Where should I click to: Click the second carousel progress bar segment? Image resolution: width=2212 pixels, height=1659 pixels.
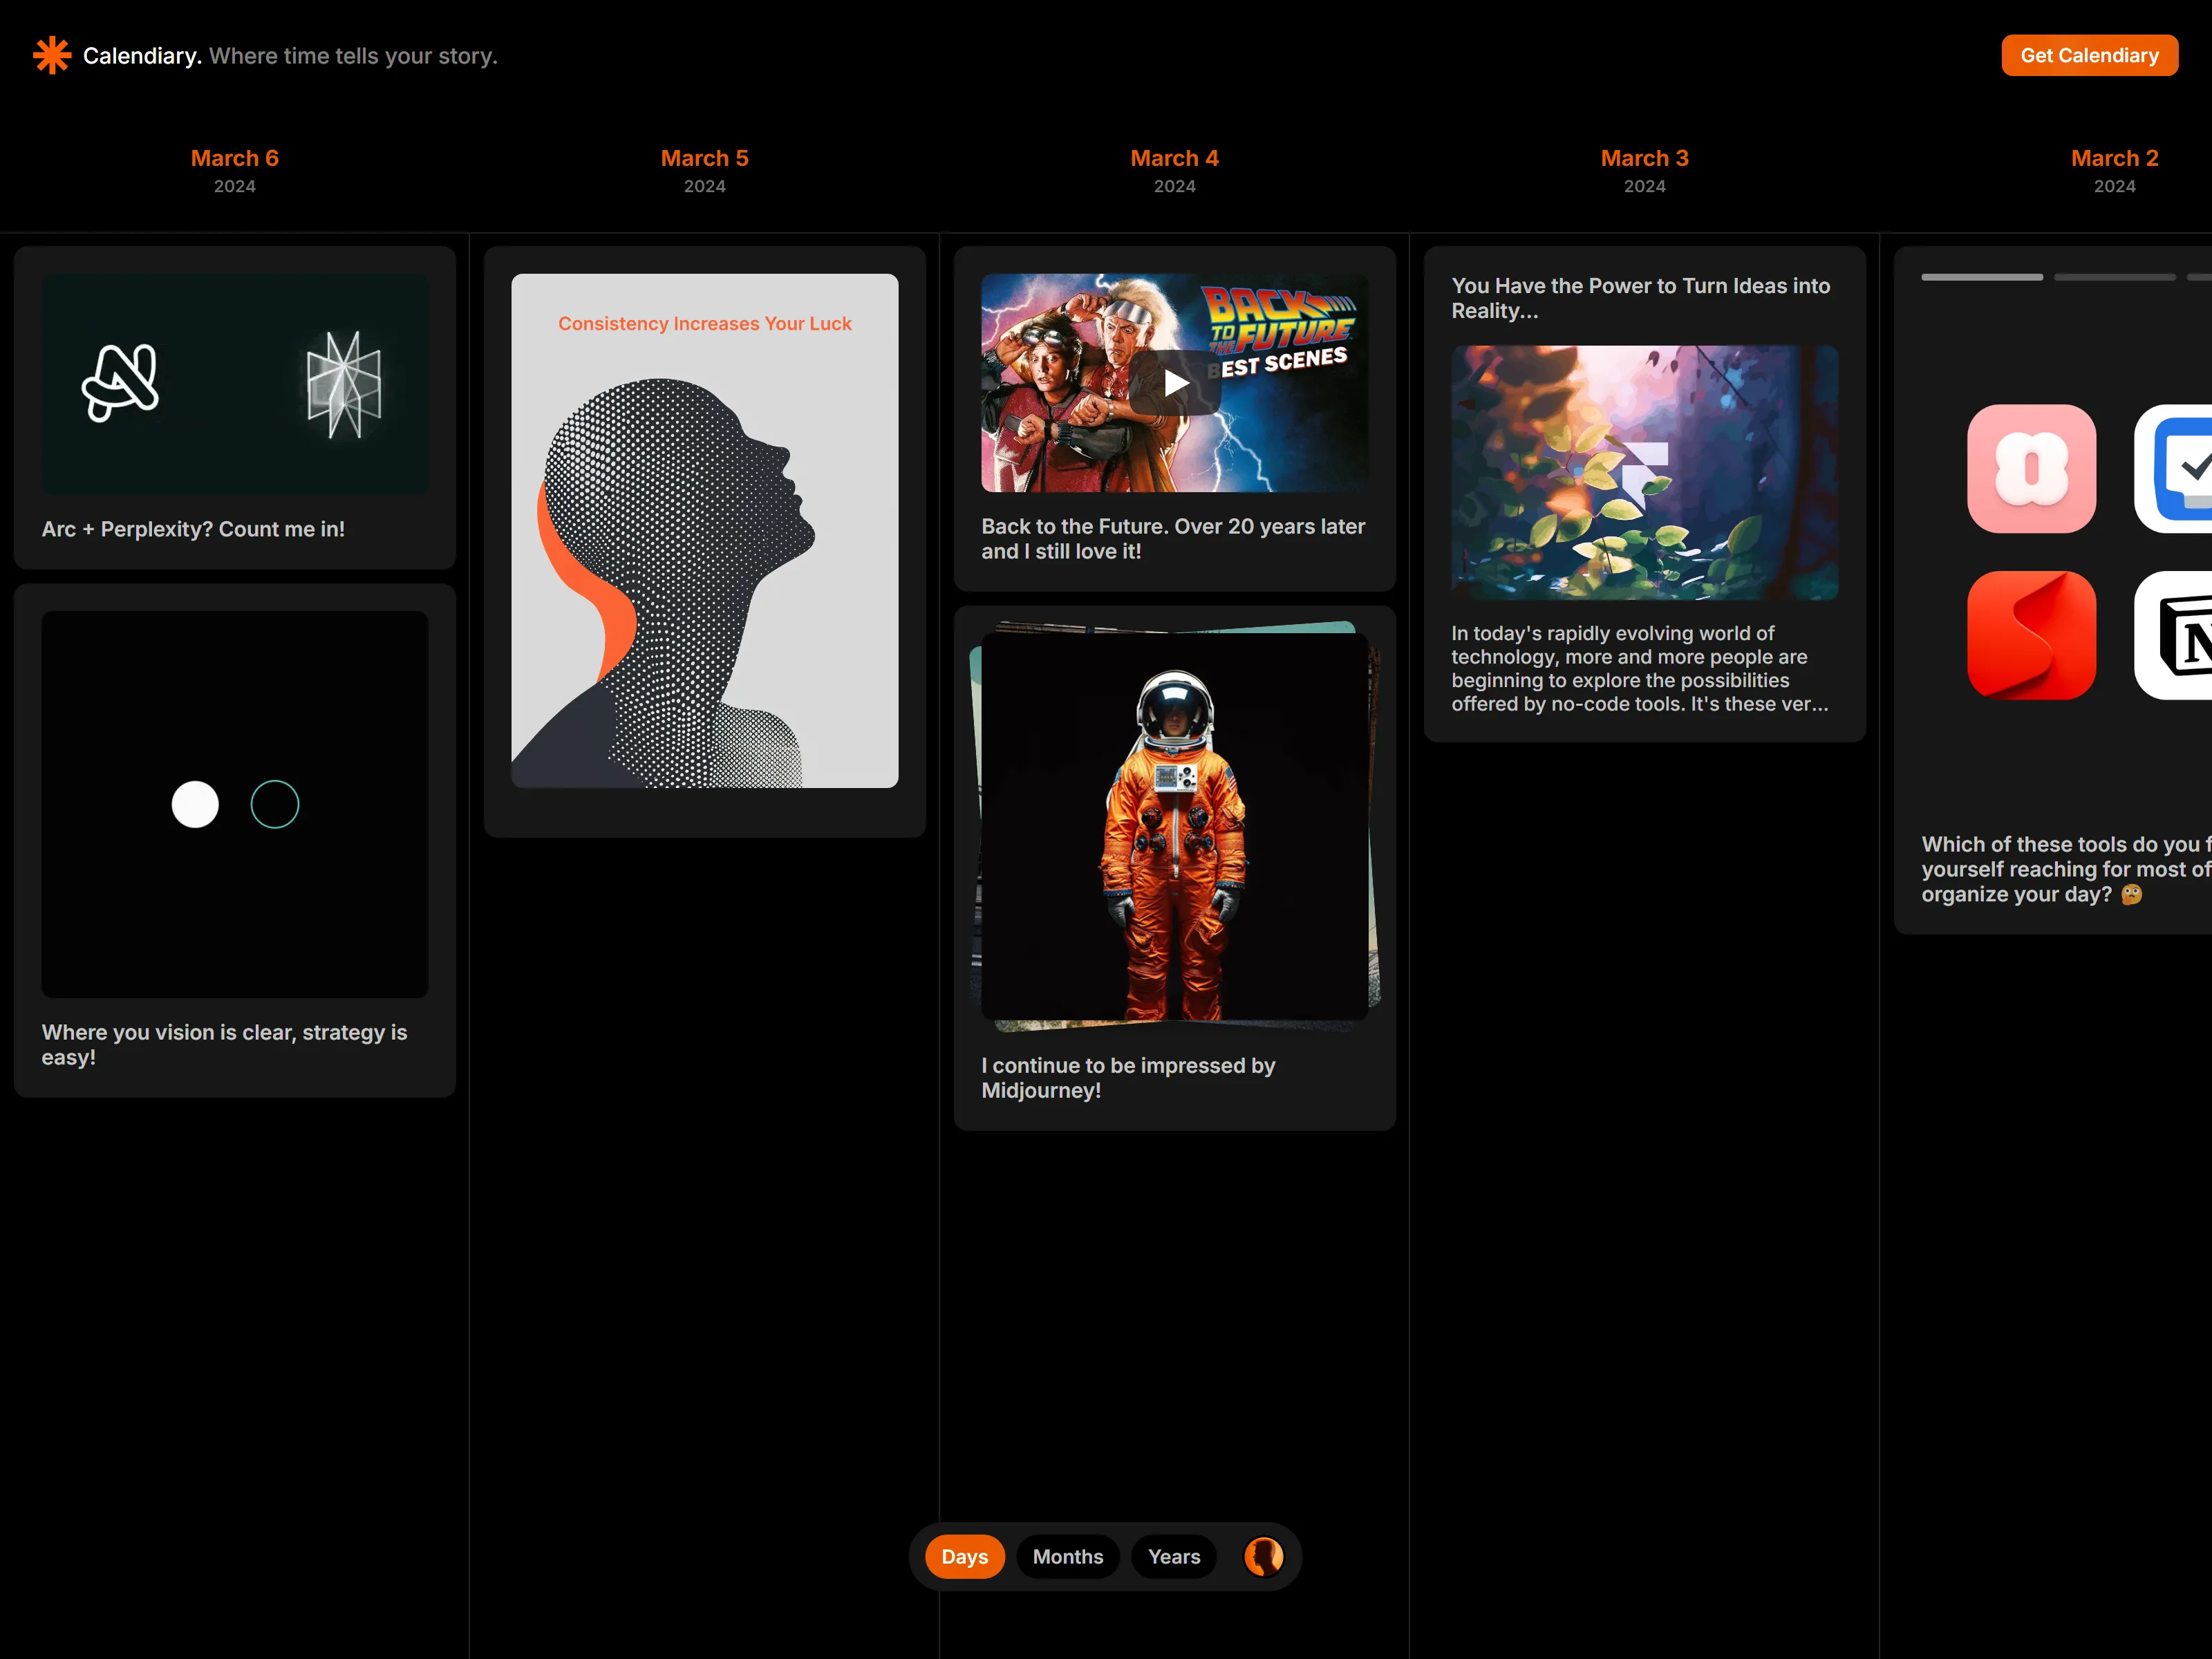coord(2114,277)
